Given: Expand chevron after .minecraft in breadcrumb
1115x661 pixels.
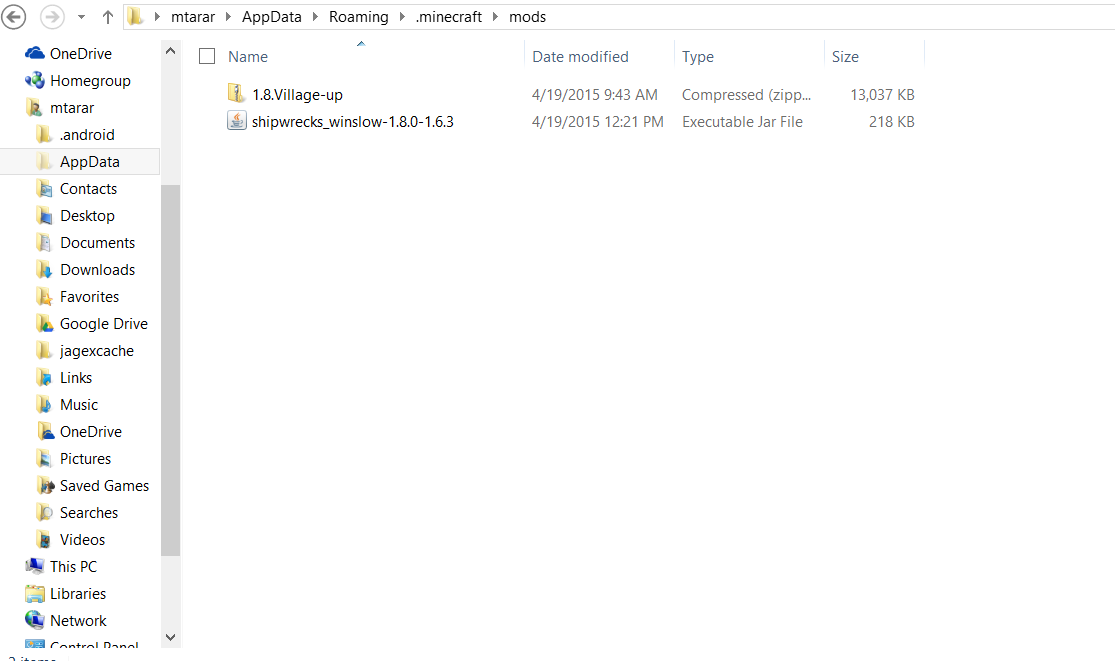Looking at the screenshot, I should [x=496, y=16].
